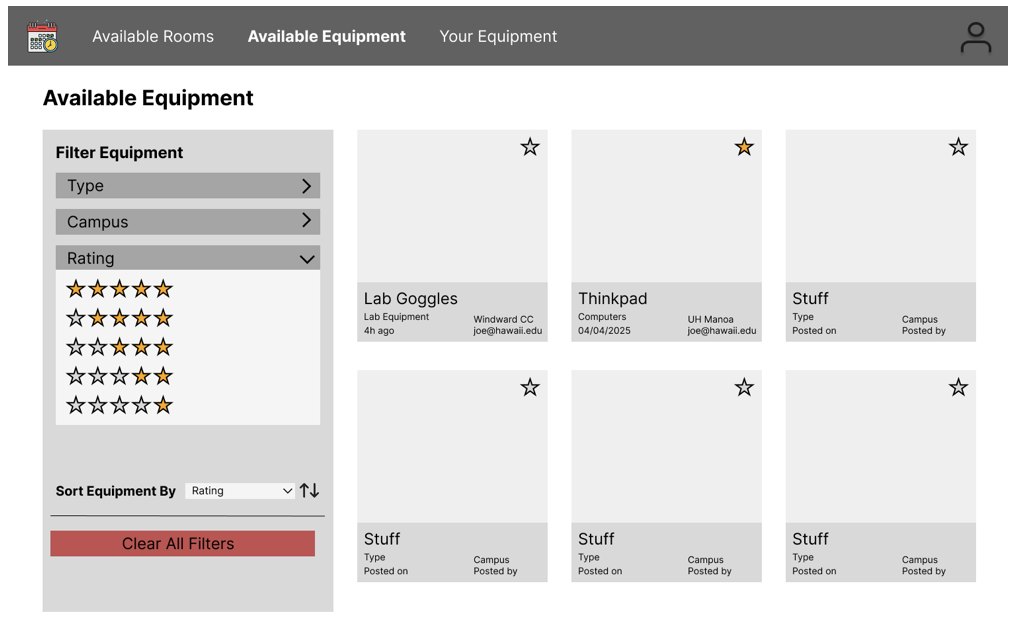Open the Sort Equipment By dropdown
Image resolution: width=1018 pixels, height=620 pixels.
[241, 491]
